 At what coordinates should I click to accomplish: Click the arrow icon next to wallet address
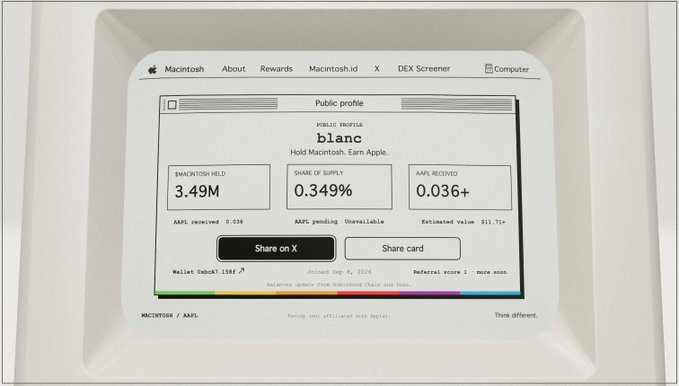pos(241,271)
